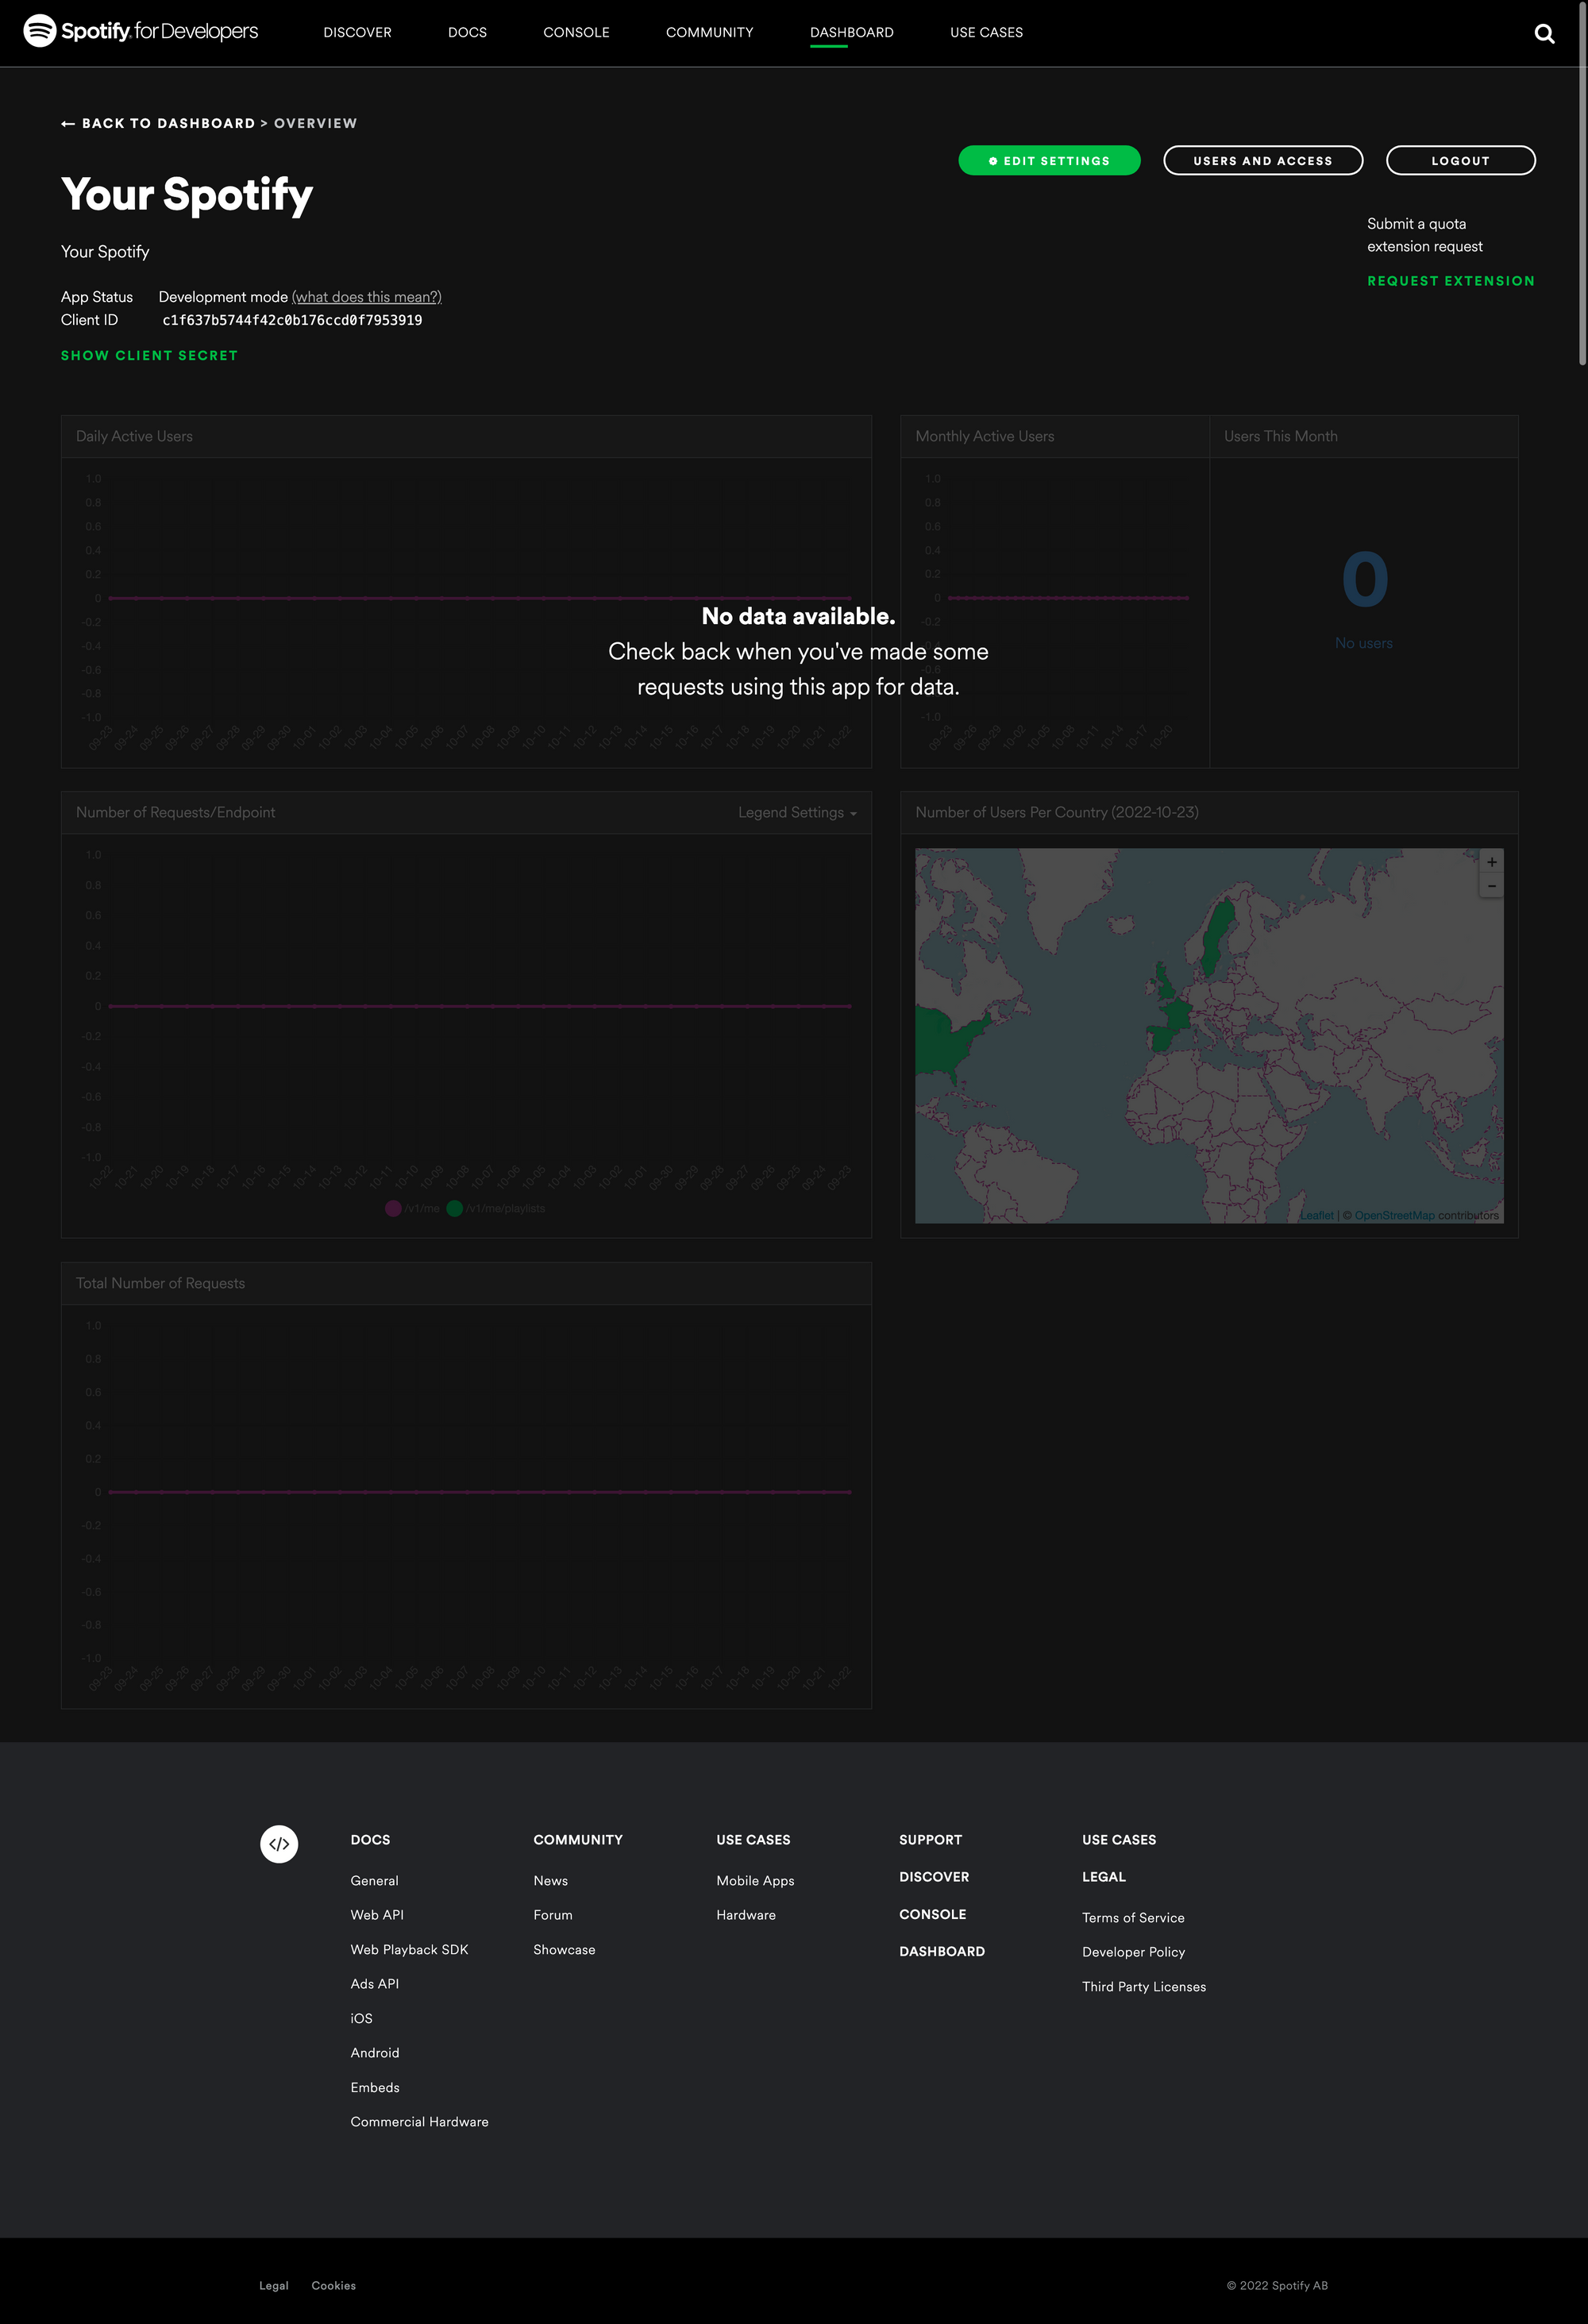
Task: Toggle the /v1/me/playlists legend dot
Action: [x=454, y=1208]
